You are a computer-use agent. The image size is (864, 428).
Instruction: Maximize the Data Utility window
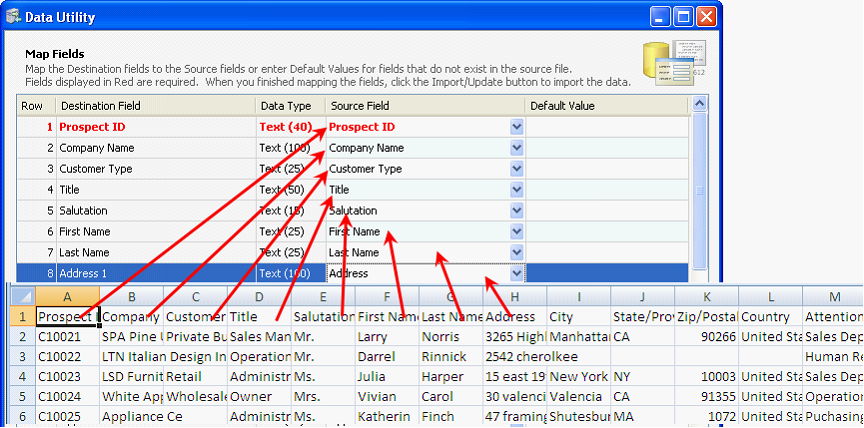coord(684,16)
